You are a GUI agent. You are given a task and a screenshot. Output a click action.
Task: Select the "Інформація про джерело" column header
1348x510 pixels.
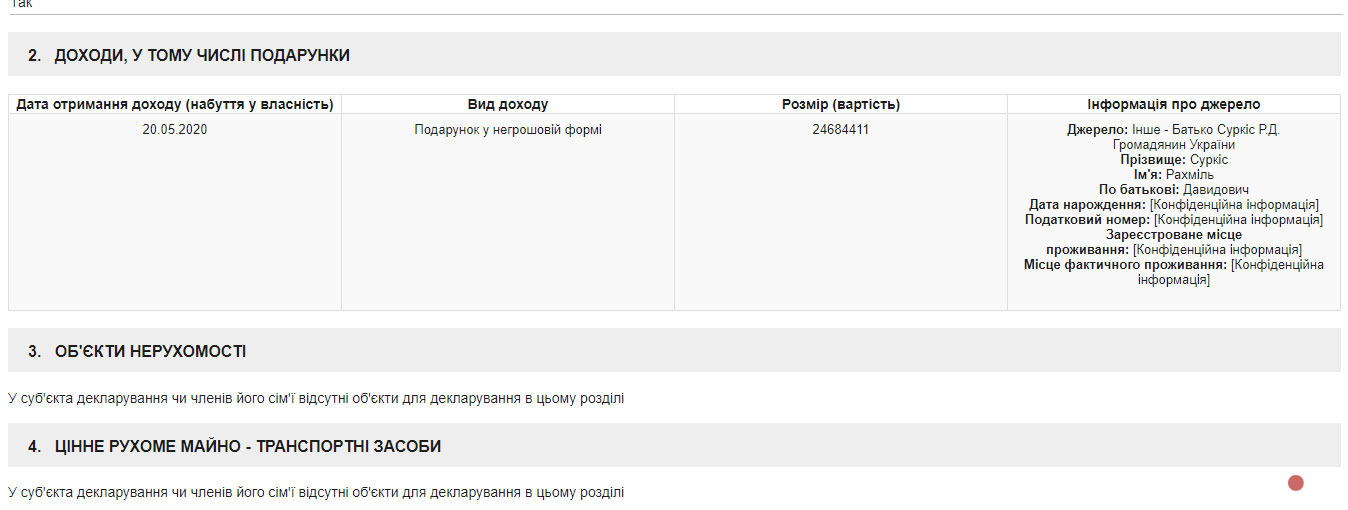pos(1173,104)
